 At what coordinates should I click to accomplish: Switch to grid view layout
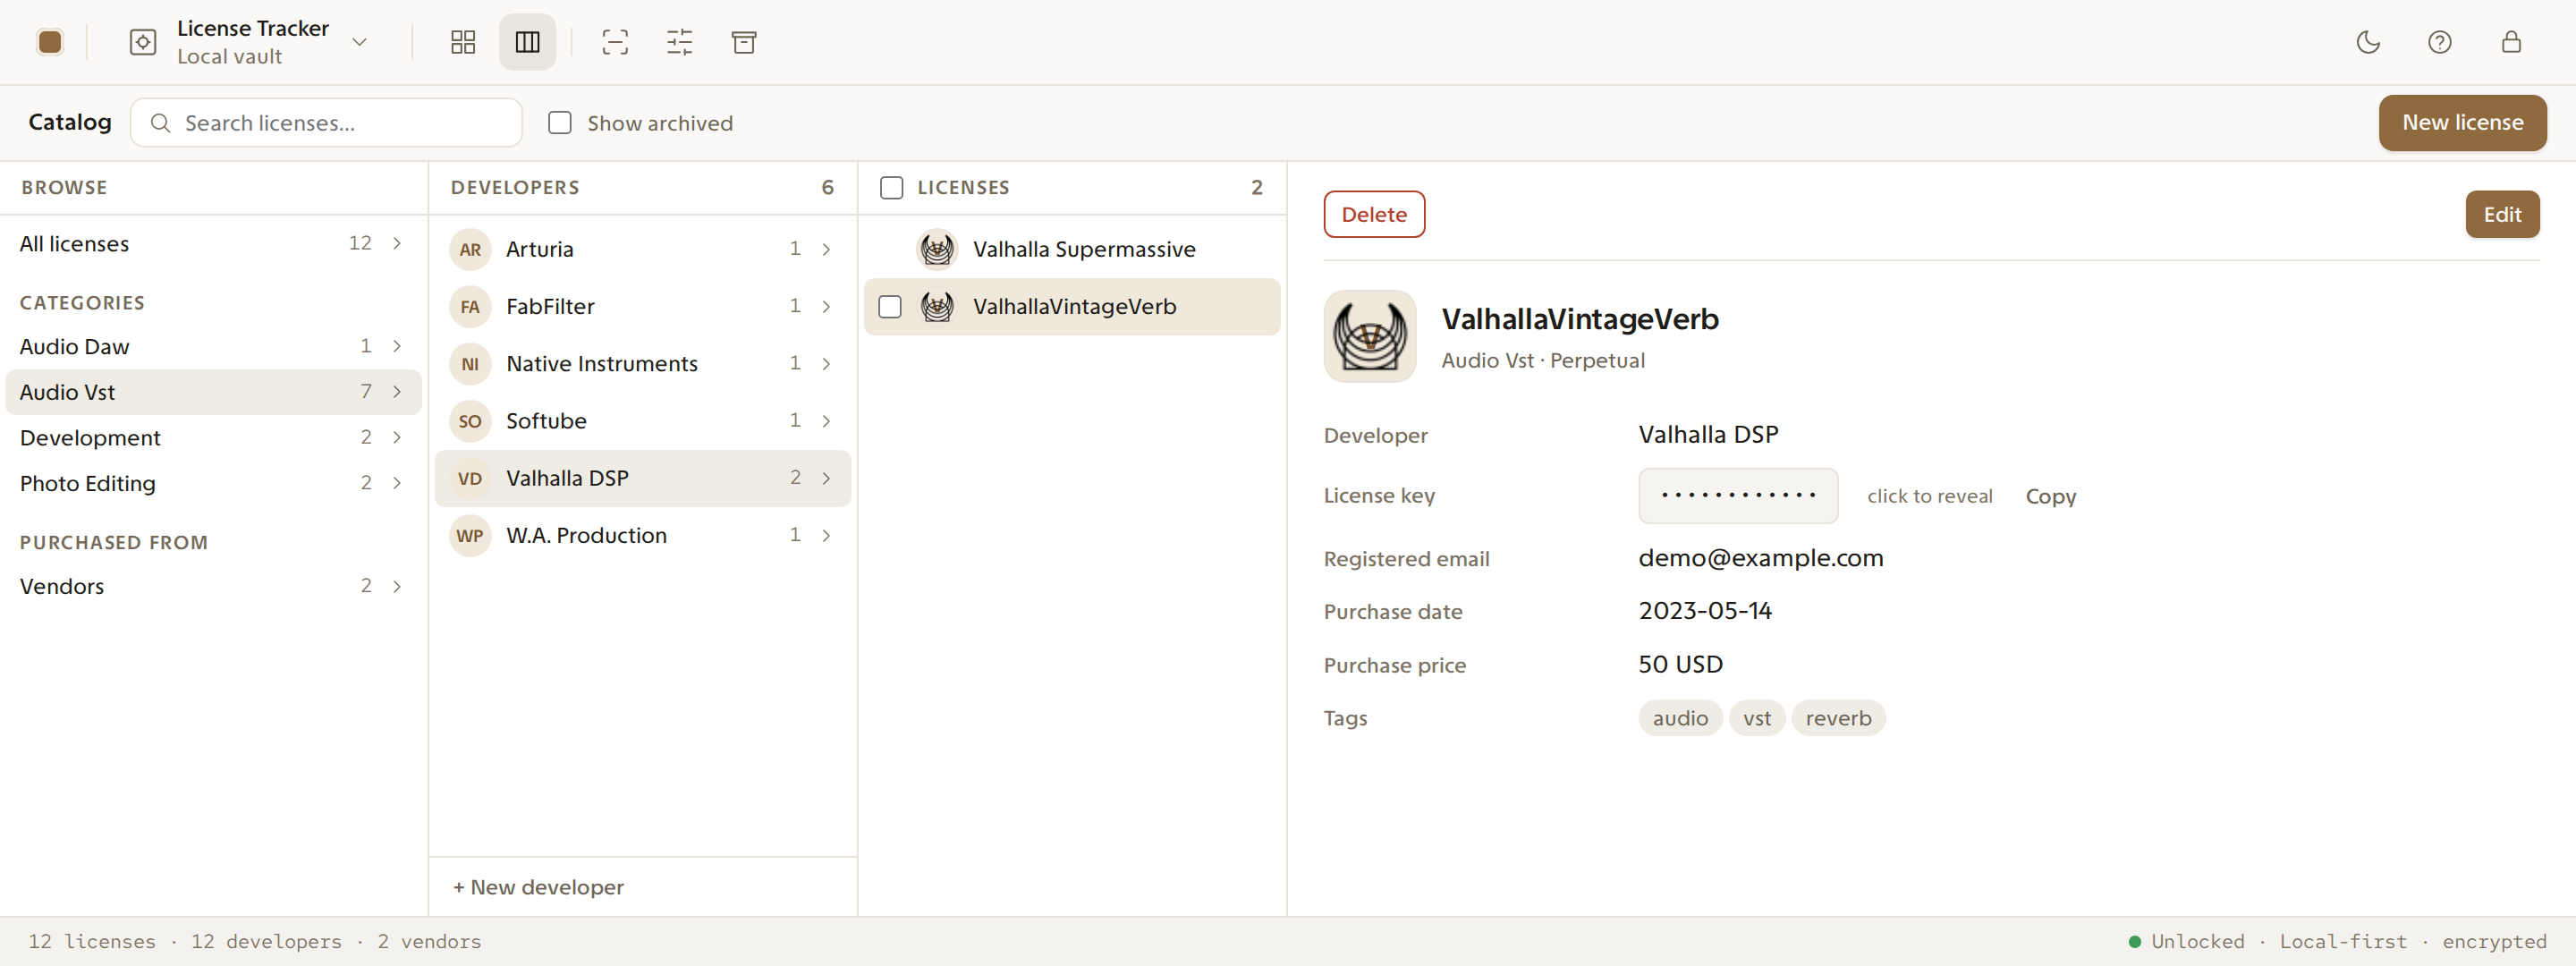pos(463,42)
